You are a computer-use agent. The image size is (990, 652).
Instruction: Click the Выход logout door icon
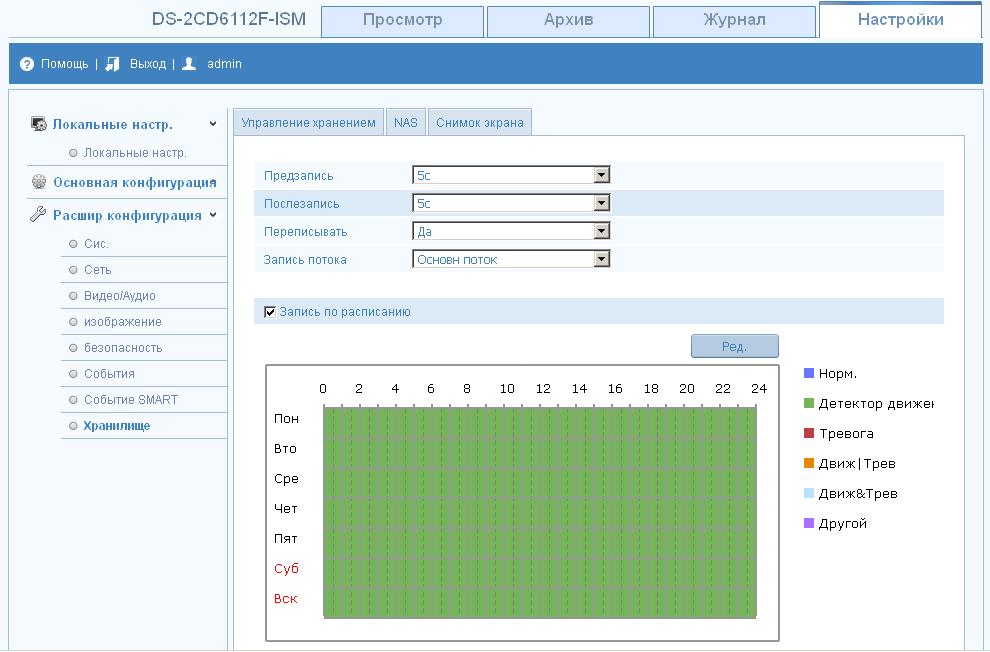coord(113,64)
